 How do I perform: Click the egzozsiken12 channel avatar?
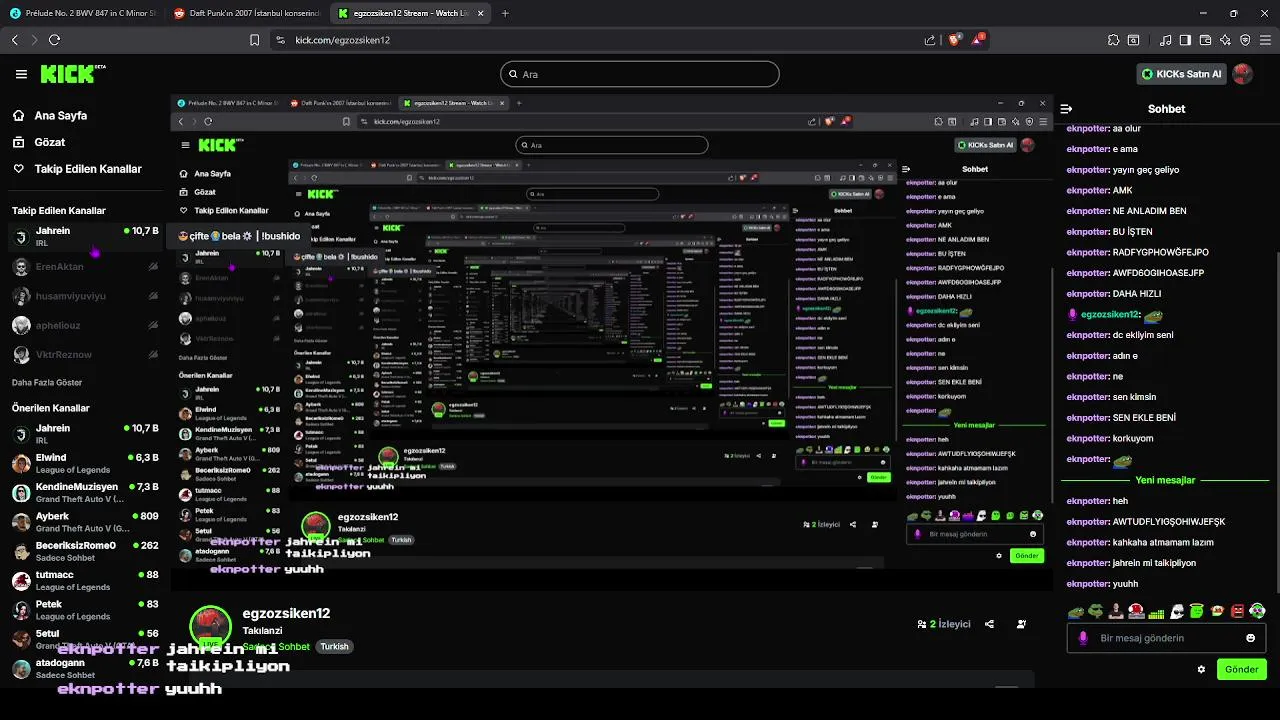(210, 627)
